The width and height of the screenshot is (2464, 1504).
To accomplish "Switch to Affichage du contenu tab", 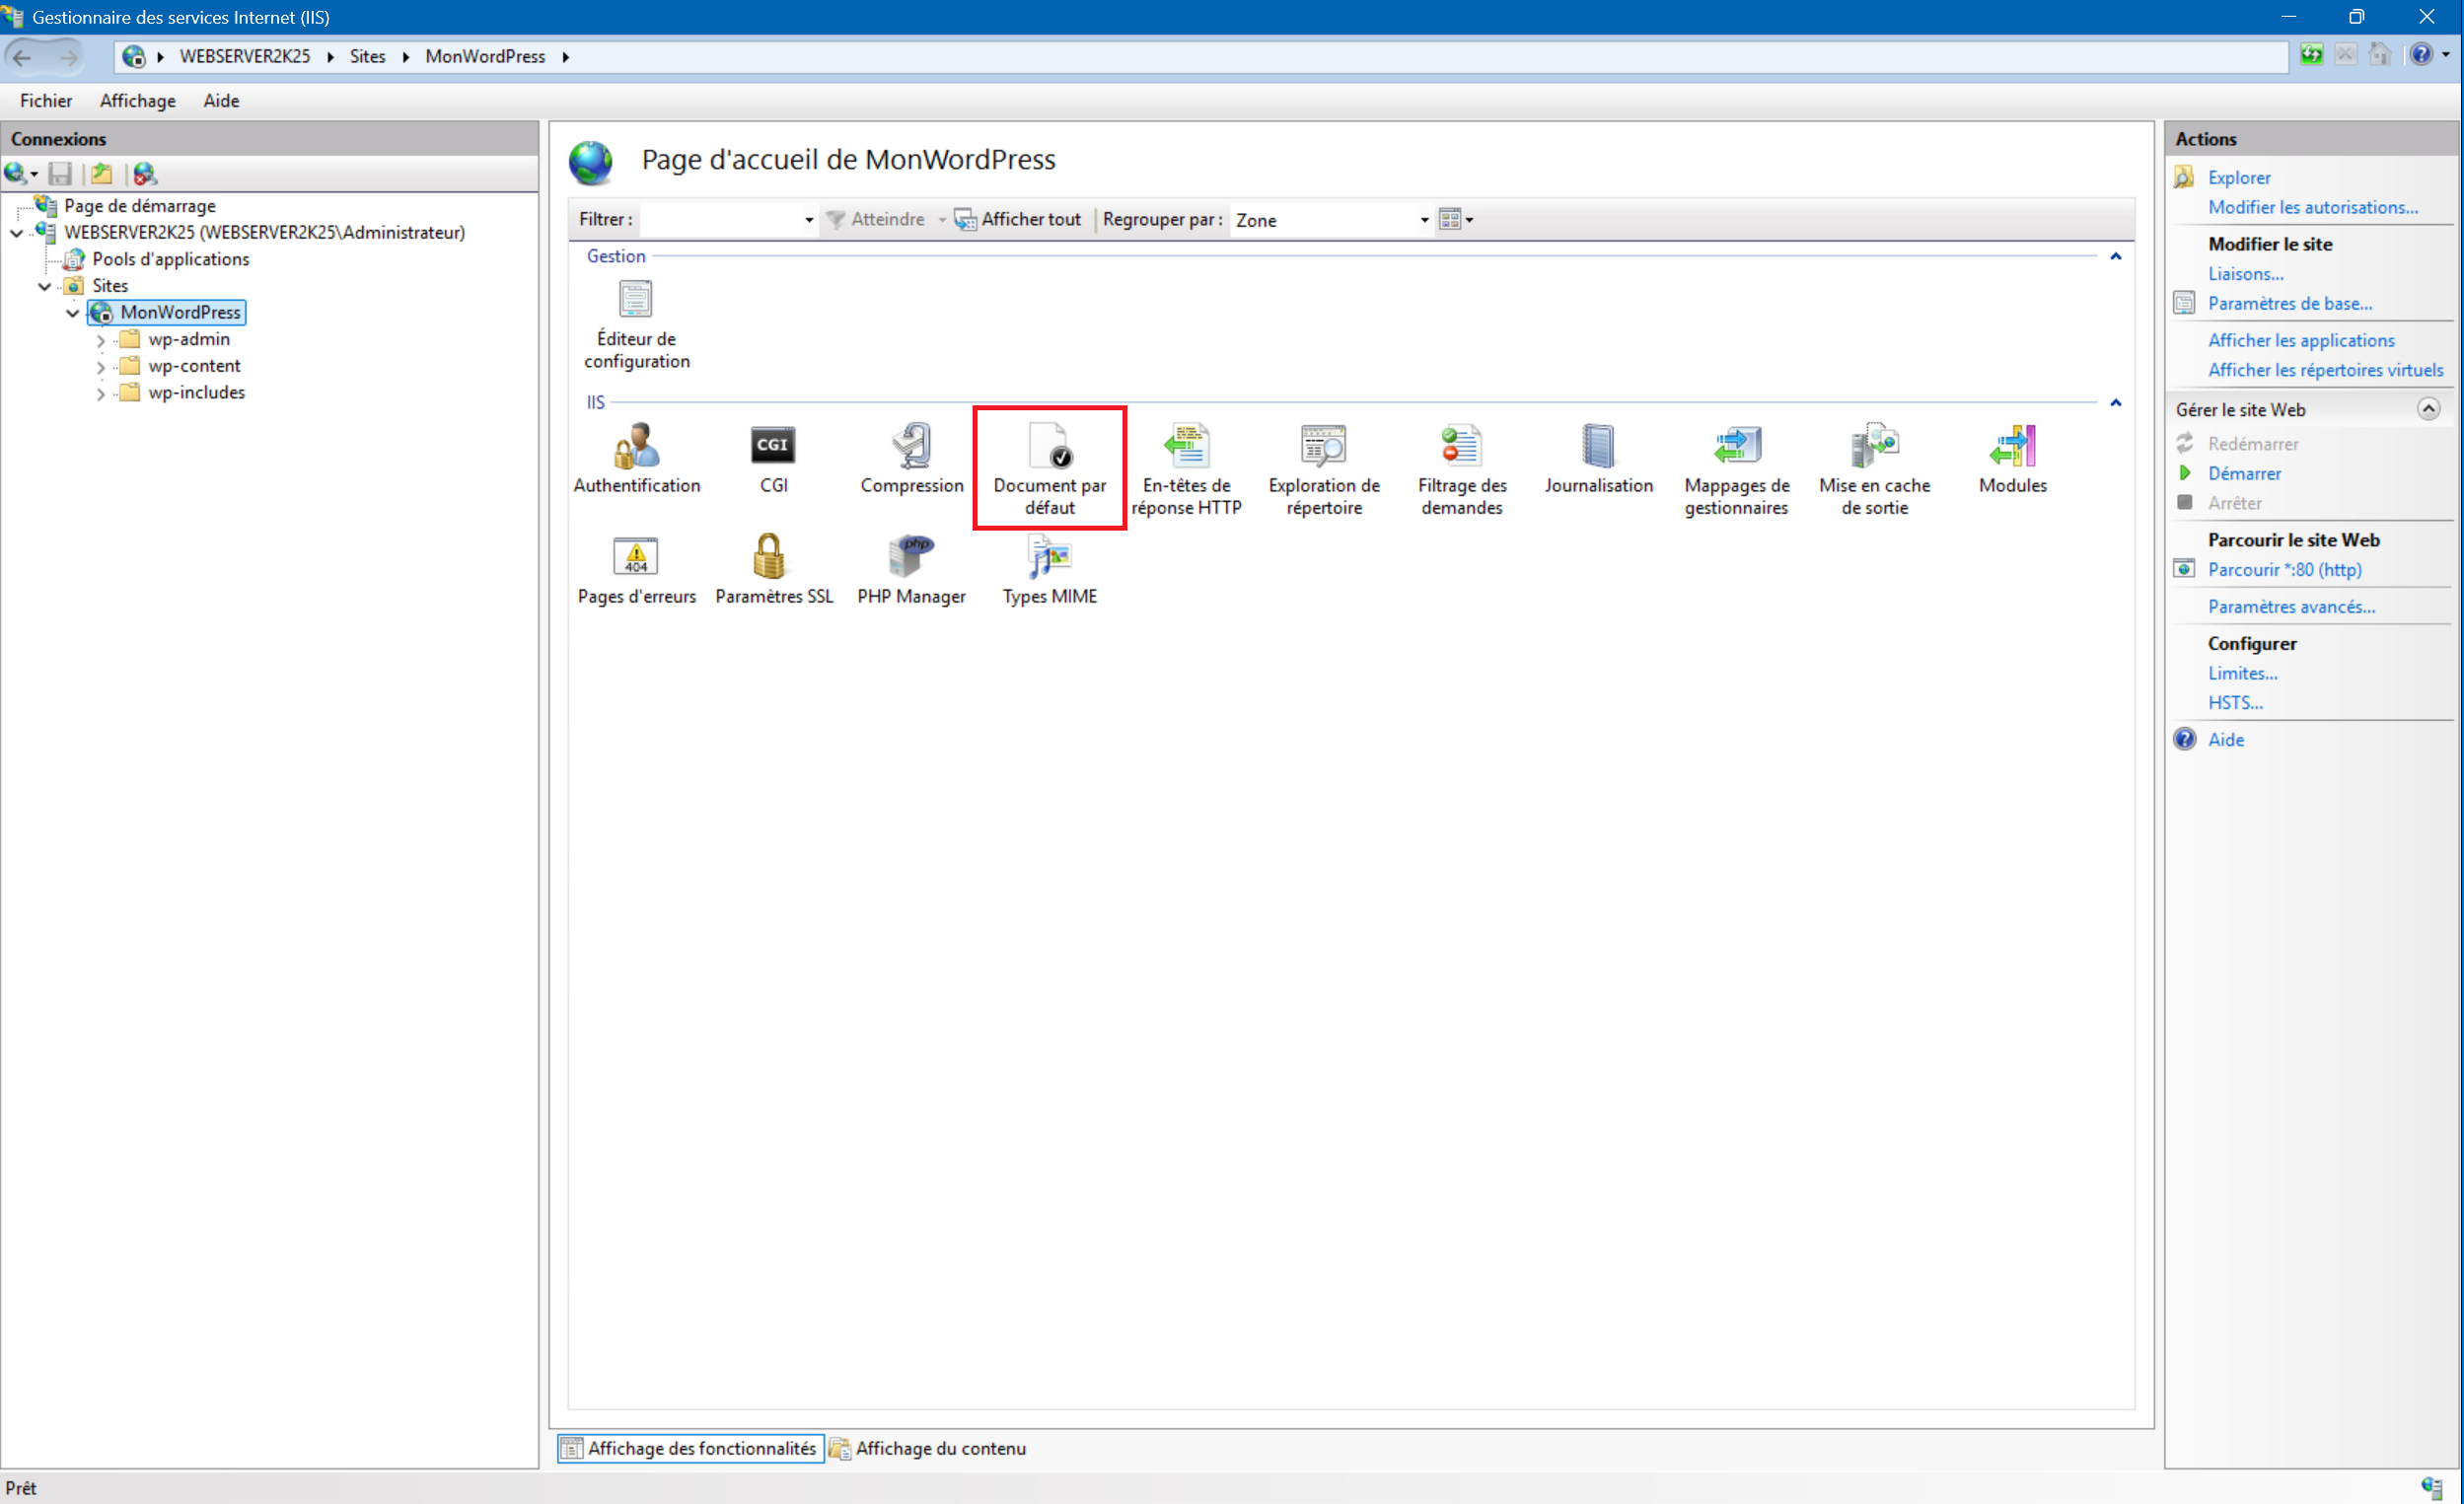I will click(928, 1448).
